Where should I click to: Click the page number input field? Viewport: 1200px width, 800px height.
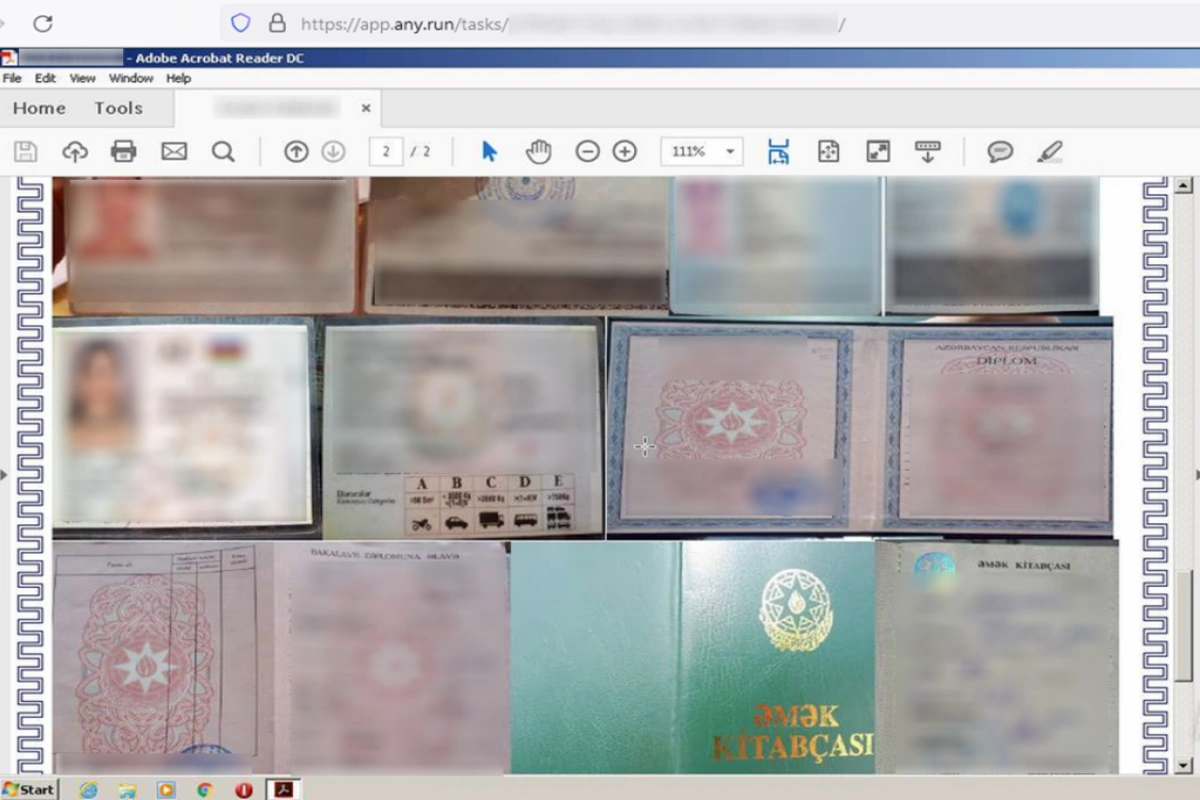click(x=385, y=152)
